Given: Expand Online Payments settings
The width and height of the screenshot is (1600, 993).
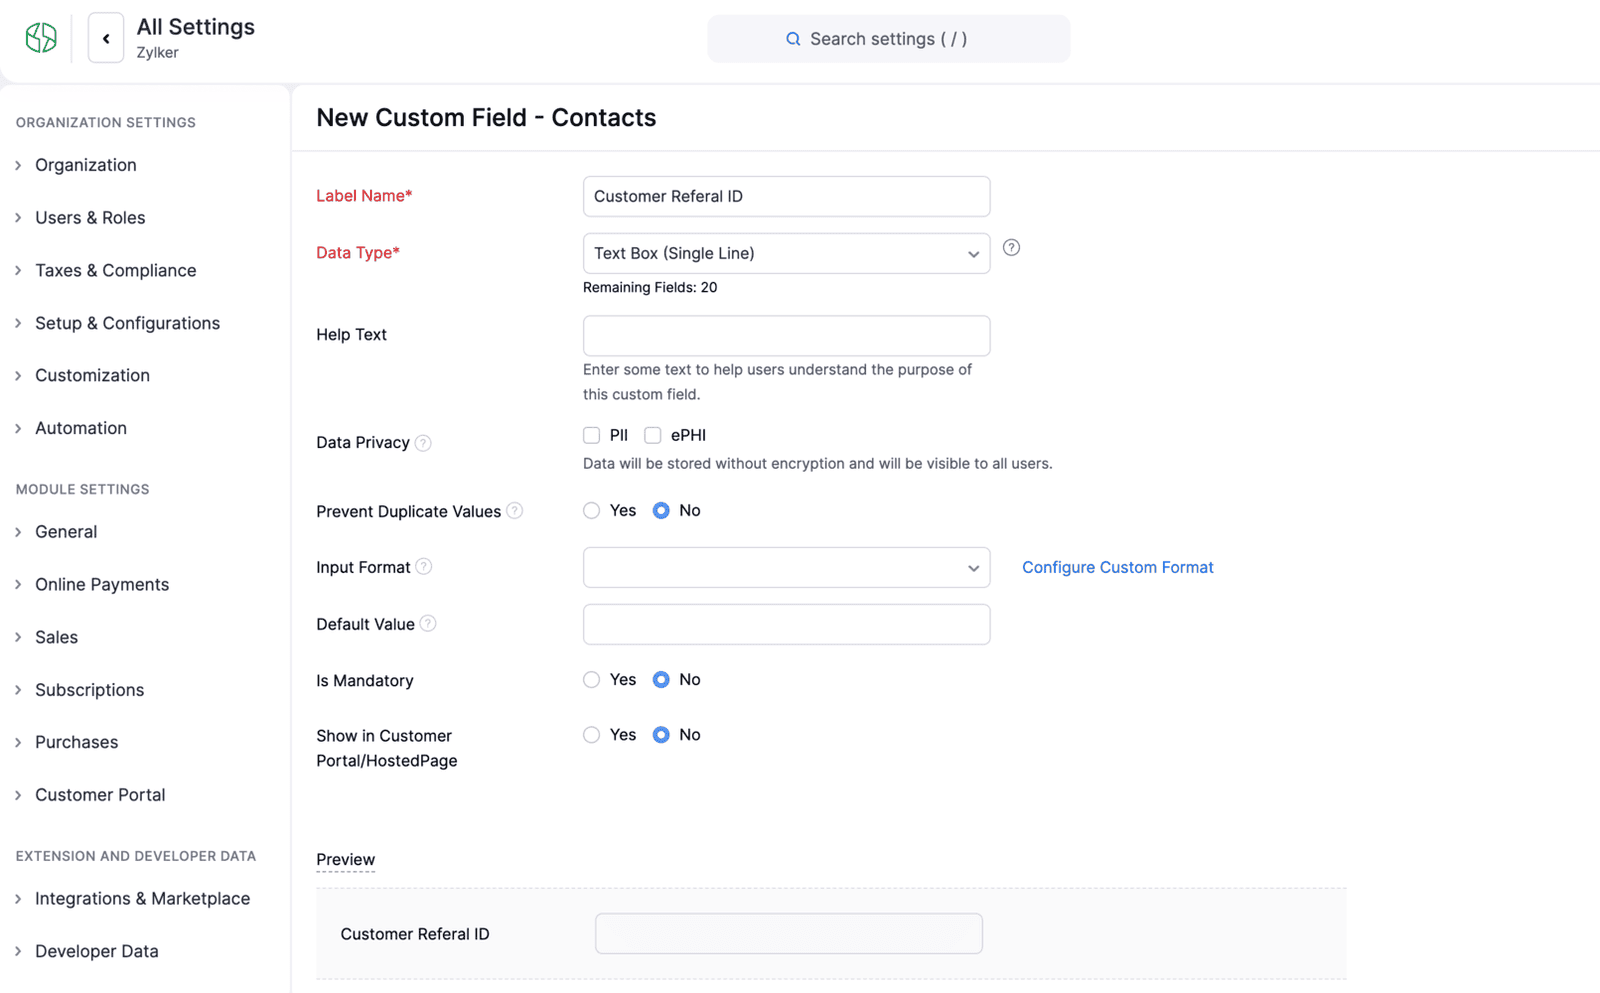Looking at the screenshot, I should (102, 585).
